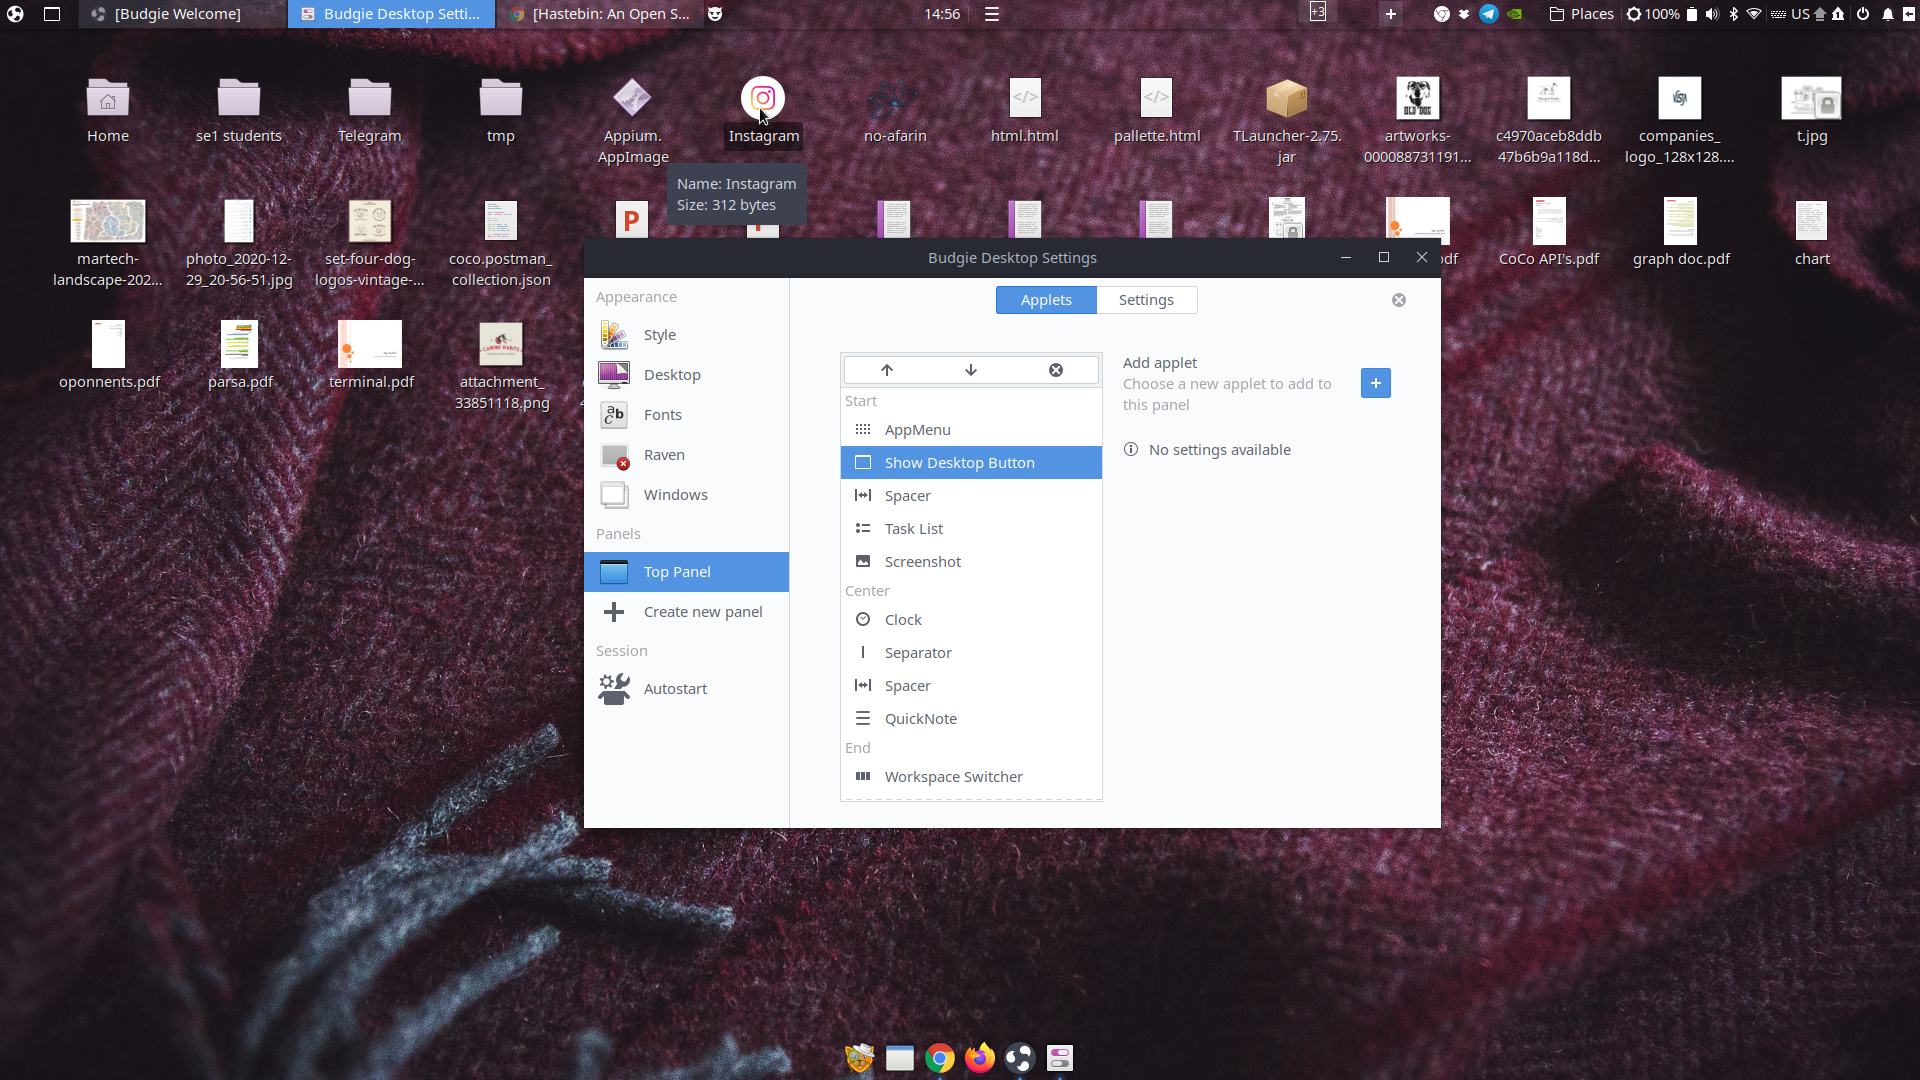This screenshot has width=1920, height=1080.
Task: Click brightness 100% indicator
Action: click(x=1653, y=14)
